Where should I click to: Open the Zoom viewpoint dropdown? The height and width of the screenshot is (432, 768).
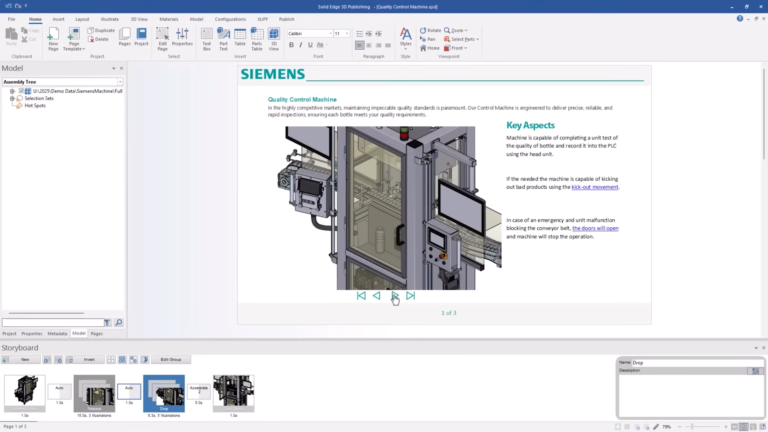456,30
